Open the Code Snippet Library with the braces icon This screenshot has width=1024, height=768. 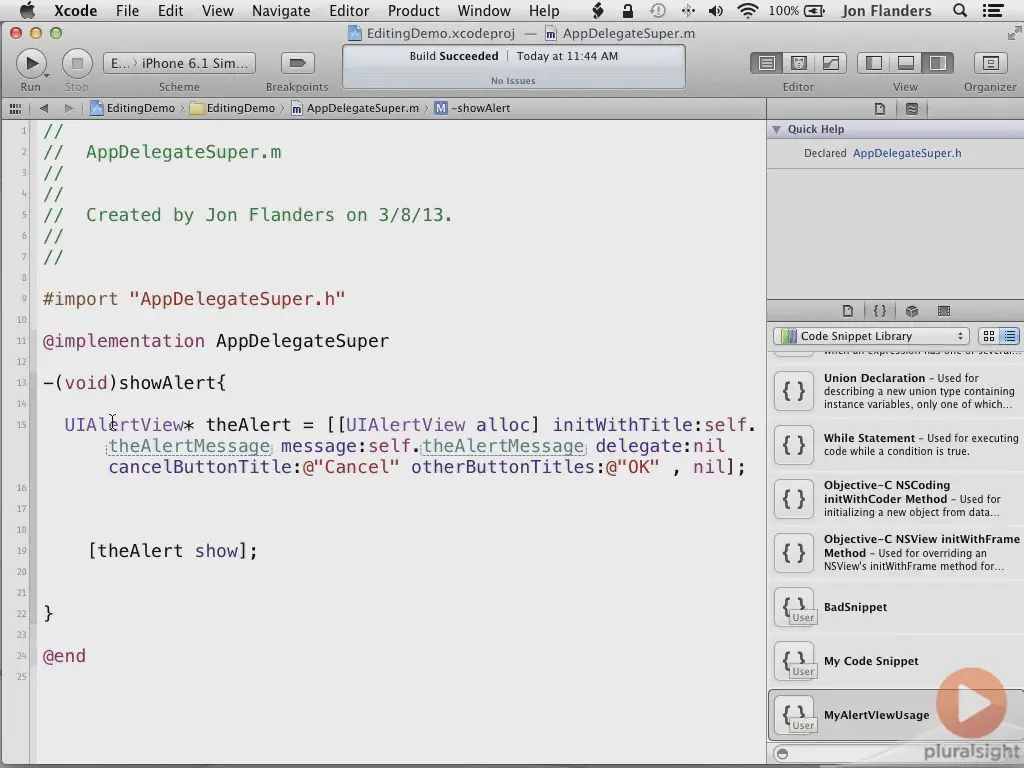click(880, 311)
